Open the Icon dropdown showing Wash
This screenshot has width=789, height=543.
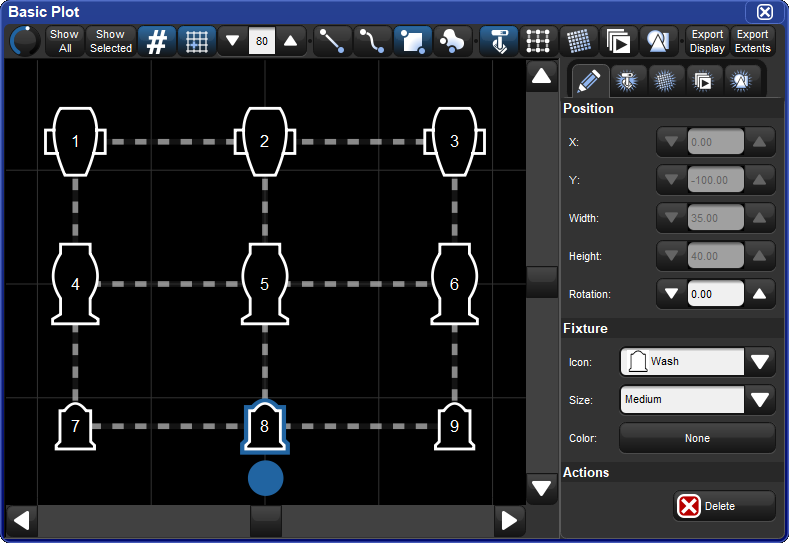coord(697,361)
